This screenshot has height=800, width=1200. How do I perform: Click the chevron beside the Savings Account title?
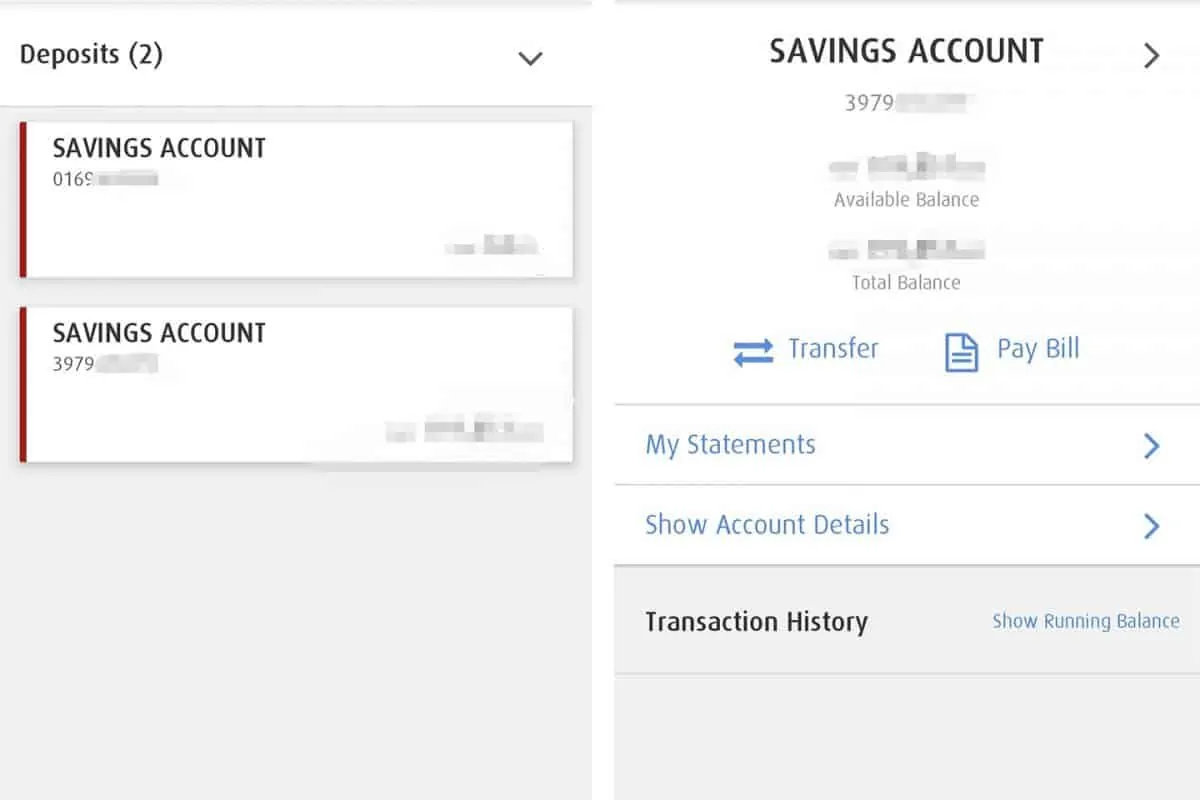click(x=1151, y=55)
